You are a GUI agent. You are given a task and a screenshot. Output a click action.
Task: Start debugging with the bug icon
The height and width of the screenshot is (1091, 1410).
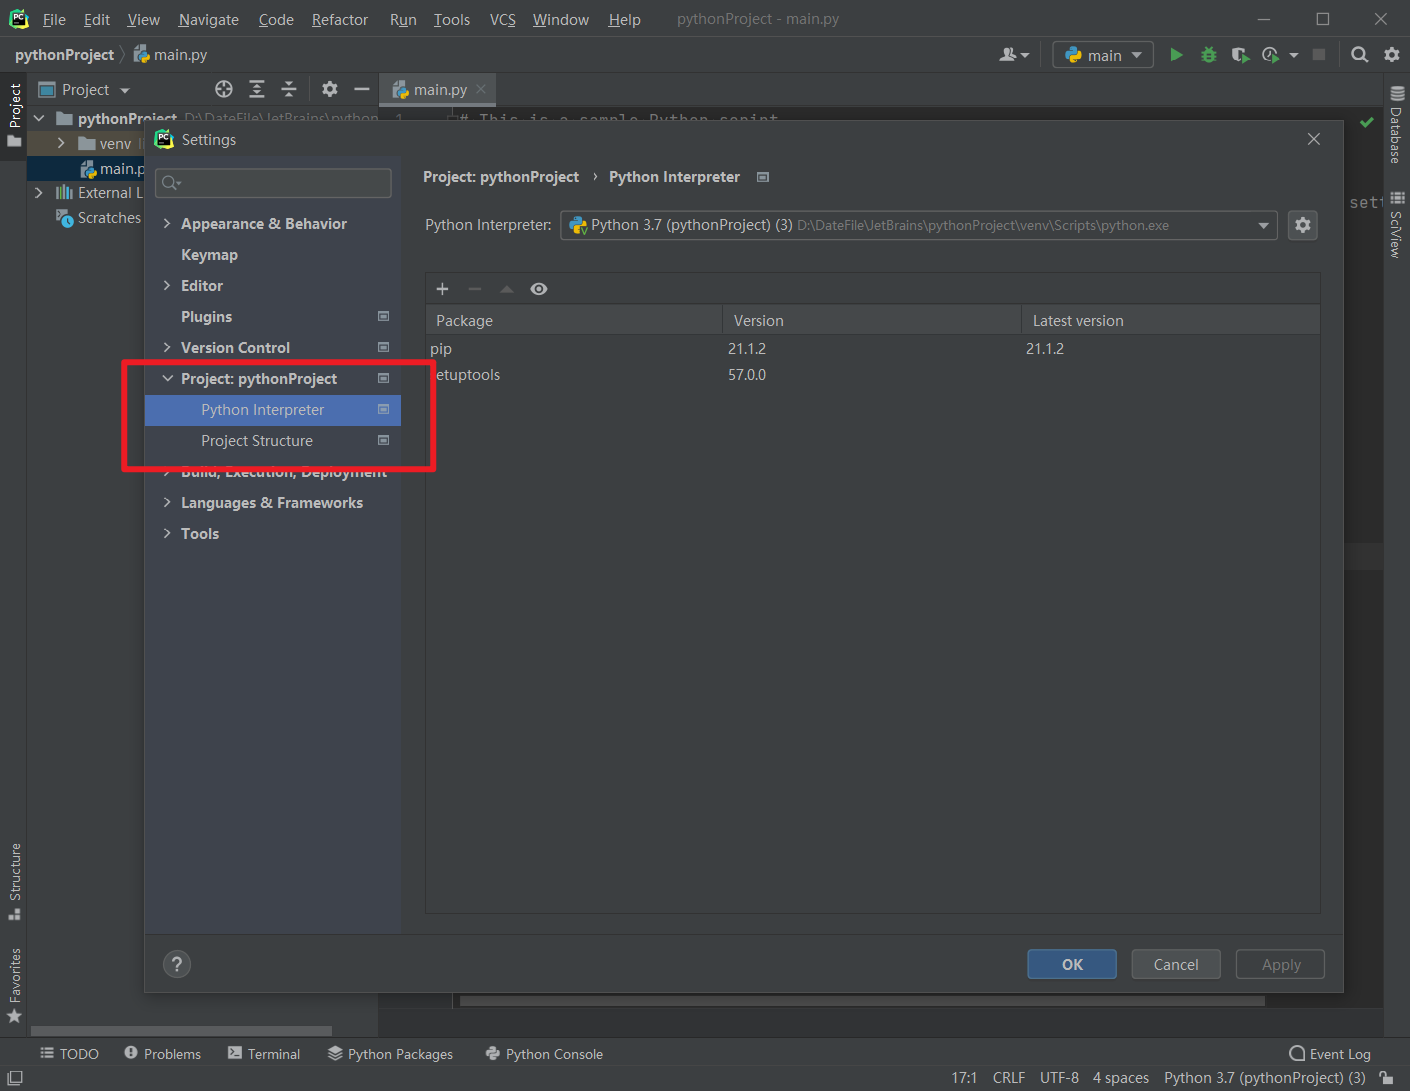click(x=1208, y=55)
